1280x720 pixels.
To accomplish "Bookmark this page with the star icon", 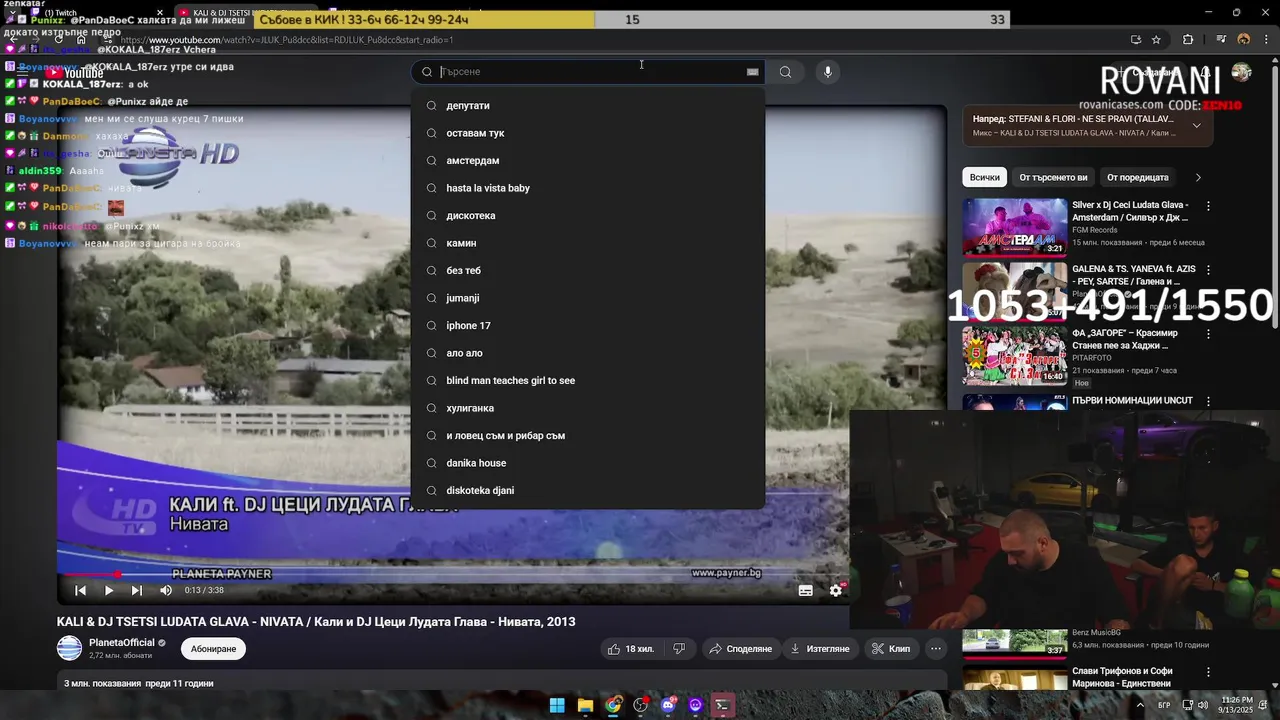I will [1156, 40].
